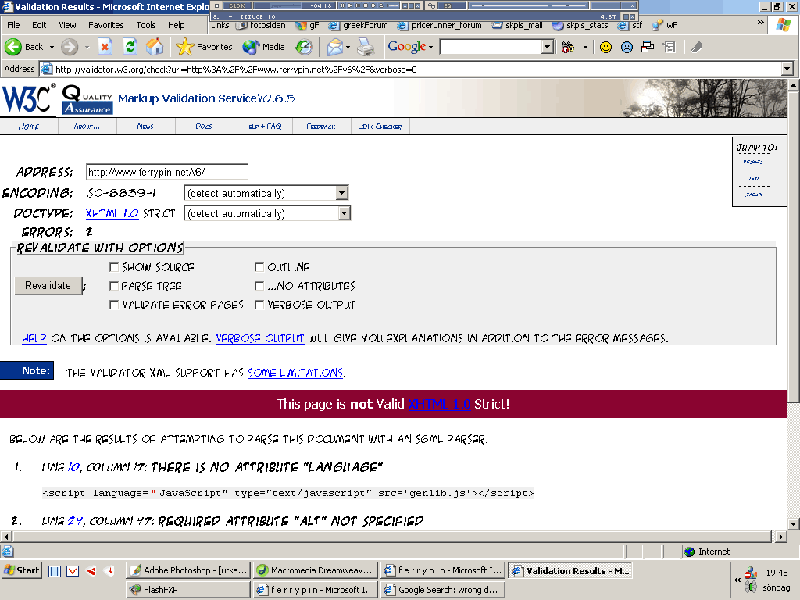
Task: Click the Google toolbar search field
Action: click(x=491, y=47)
